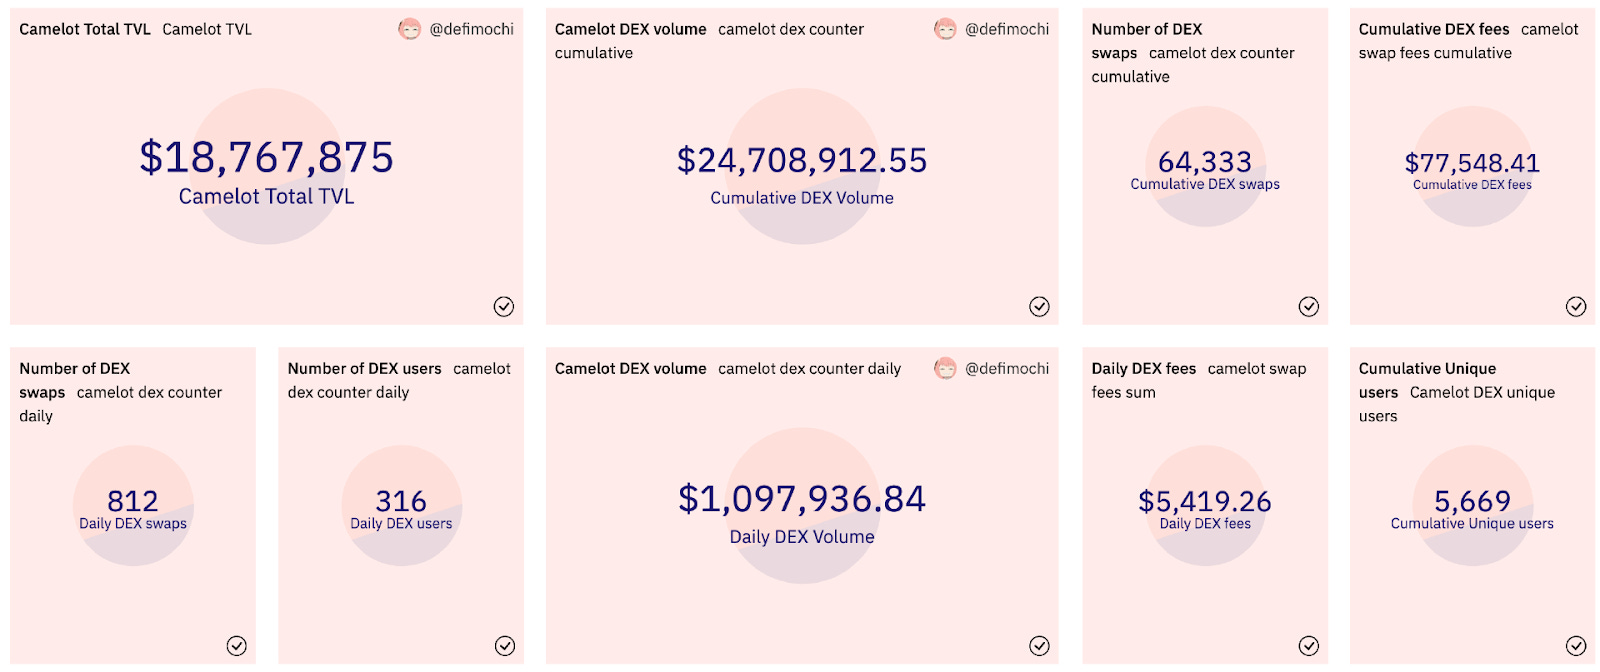The width and height of the screenshot is (1600, 672).
Task: Open Camelot DEX volume title of cumulative card
Action: pos(631,30)
